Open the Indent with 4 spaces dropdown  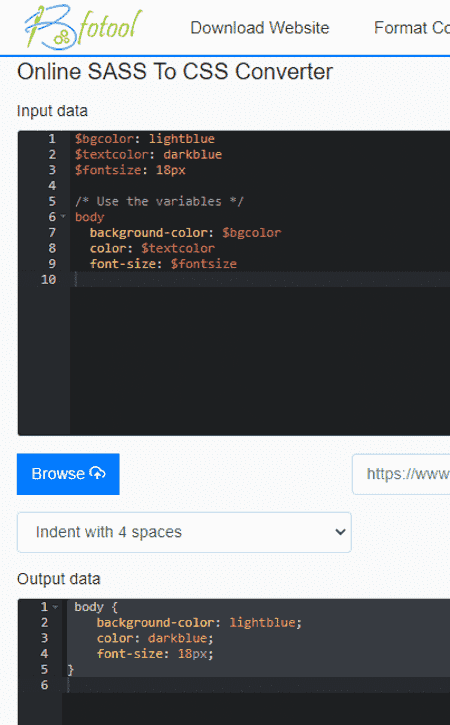[184, 532]
